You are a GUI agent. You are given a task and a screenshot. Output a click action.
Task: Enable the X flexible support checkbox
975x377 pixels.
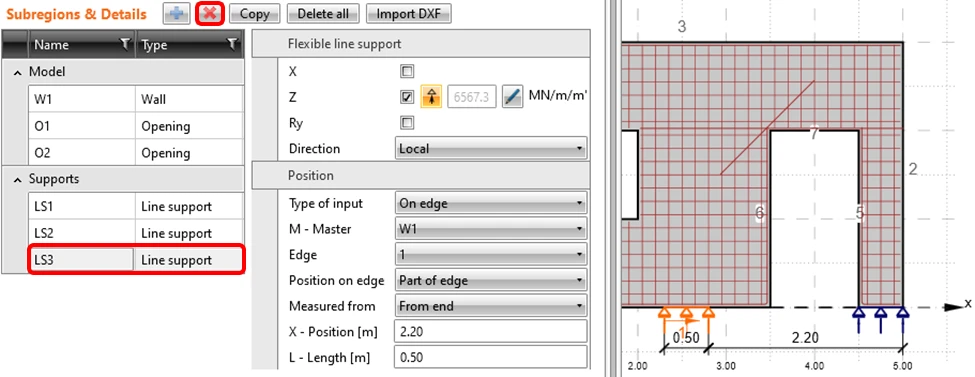pyautogui.click(x=407, y=72)
